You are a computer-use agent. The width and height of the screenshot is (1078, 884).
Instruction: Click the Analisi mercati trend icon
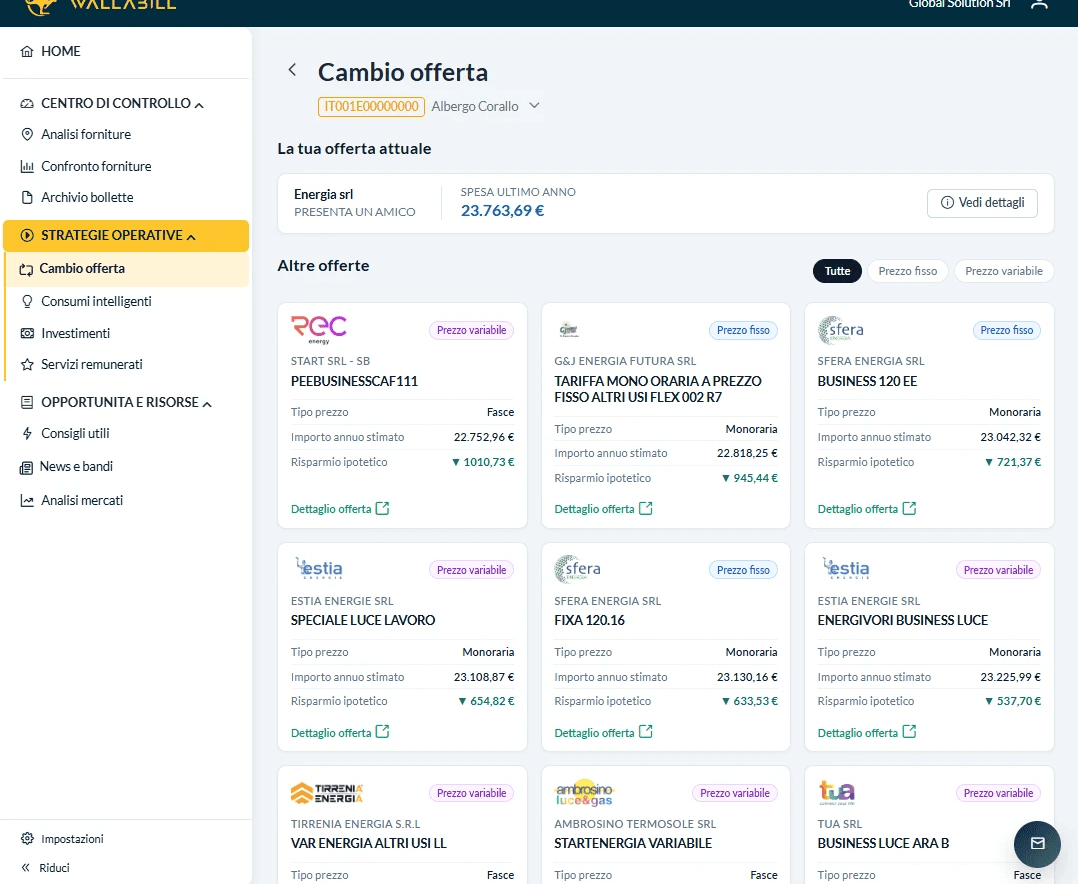27,501
